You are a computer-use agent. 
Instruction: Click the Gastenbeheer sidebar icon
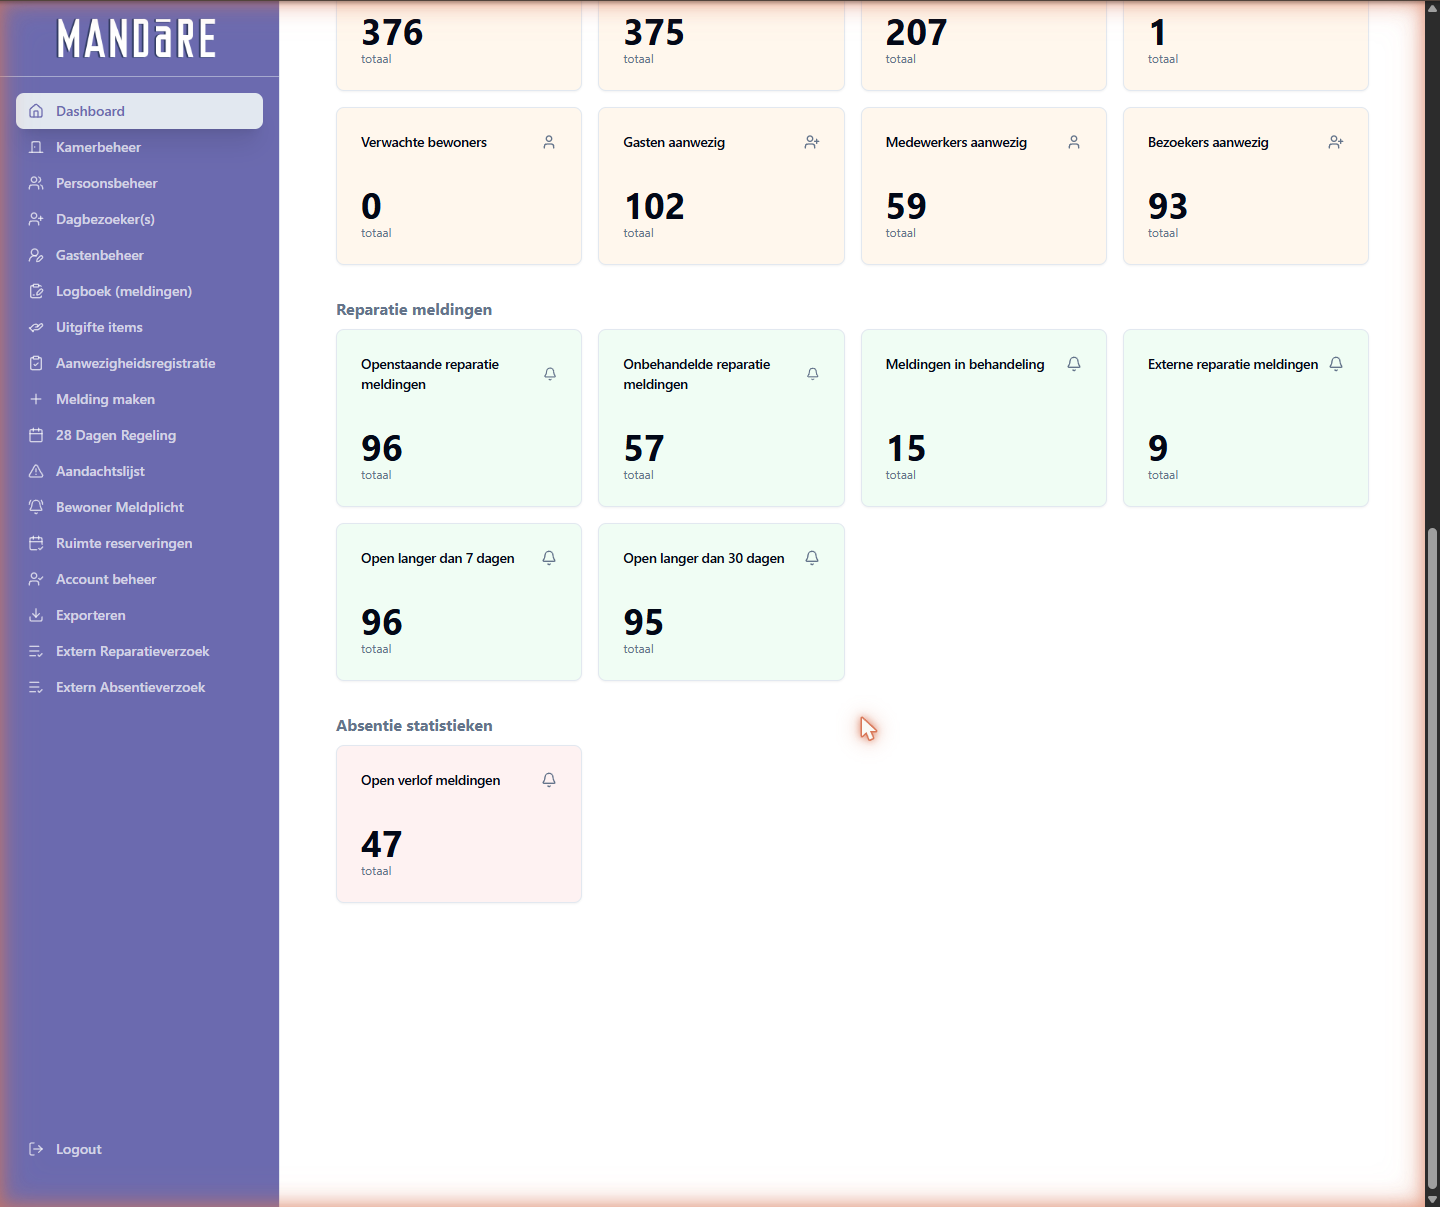(x=36, y=255)
